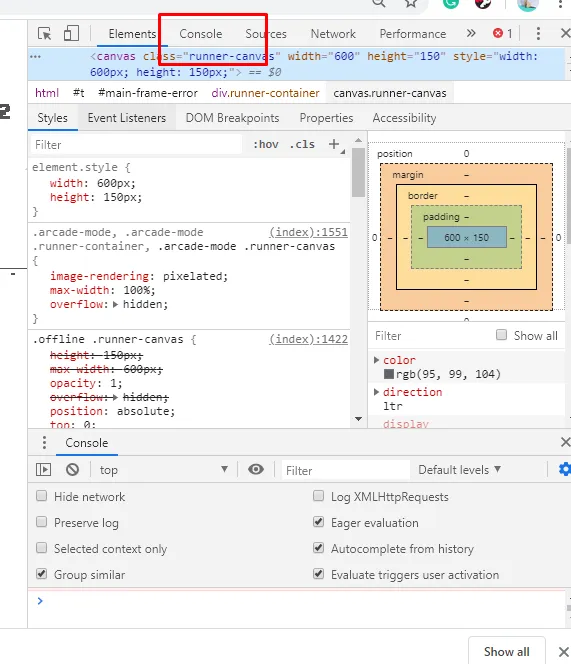
Task: Switch to the Network tab
Action: pos(333,34)
